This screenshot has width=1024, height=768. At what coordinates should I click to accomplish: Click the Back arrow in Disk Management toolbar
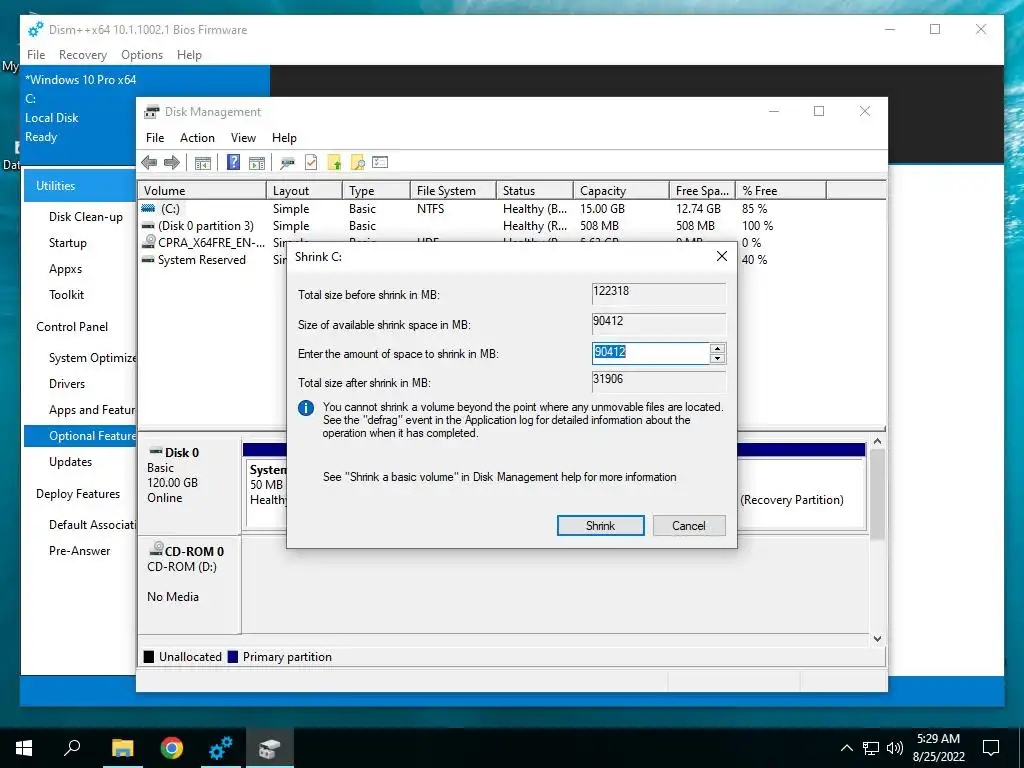pos(149,163)
